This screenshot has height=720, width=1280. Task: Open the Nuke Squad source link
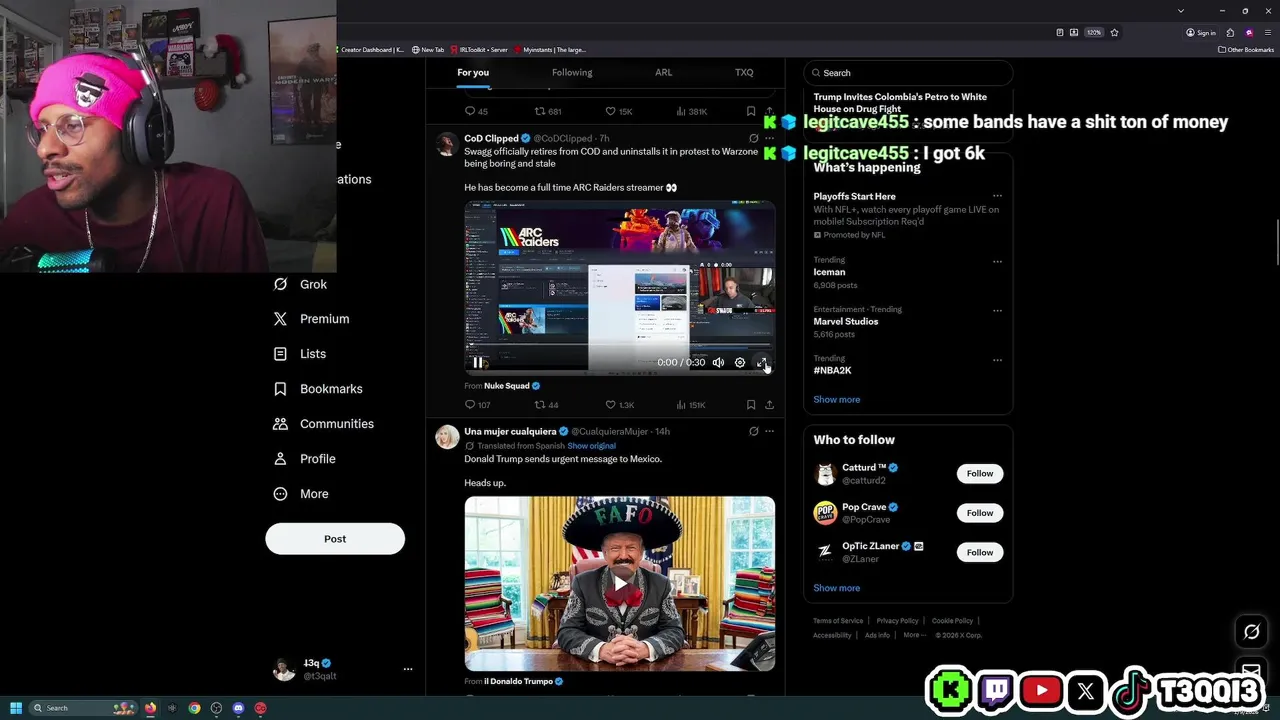coord(507,386)
